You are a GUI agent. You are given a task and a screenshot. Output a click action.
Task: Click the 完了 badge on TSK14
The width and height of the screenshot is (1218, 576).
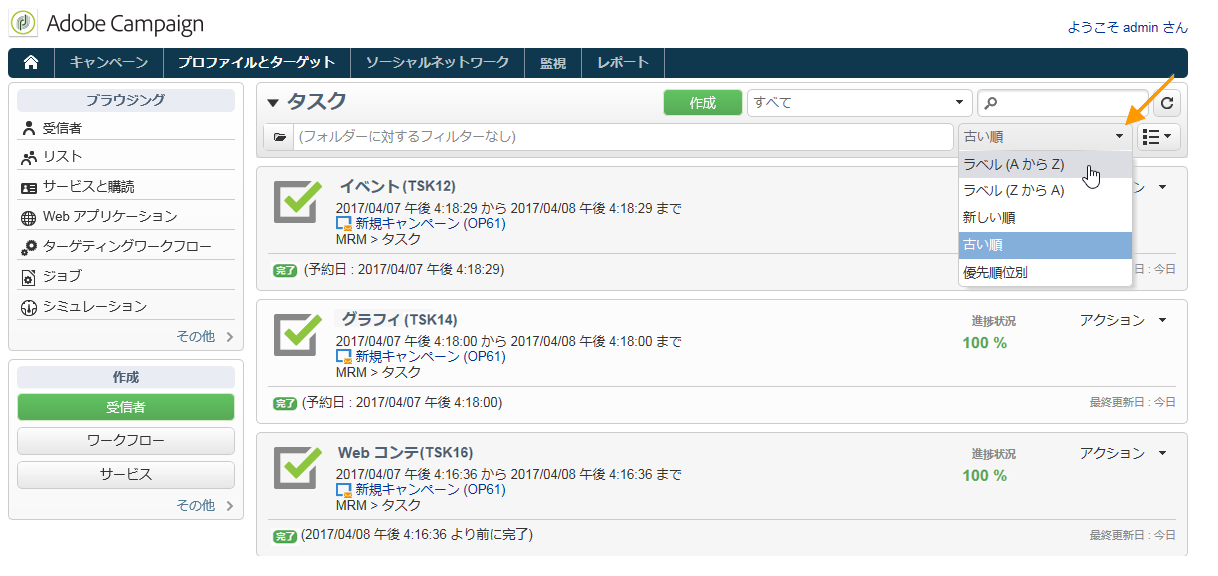coord(285,403)
